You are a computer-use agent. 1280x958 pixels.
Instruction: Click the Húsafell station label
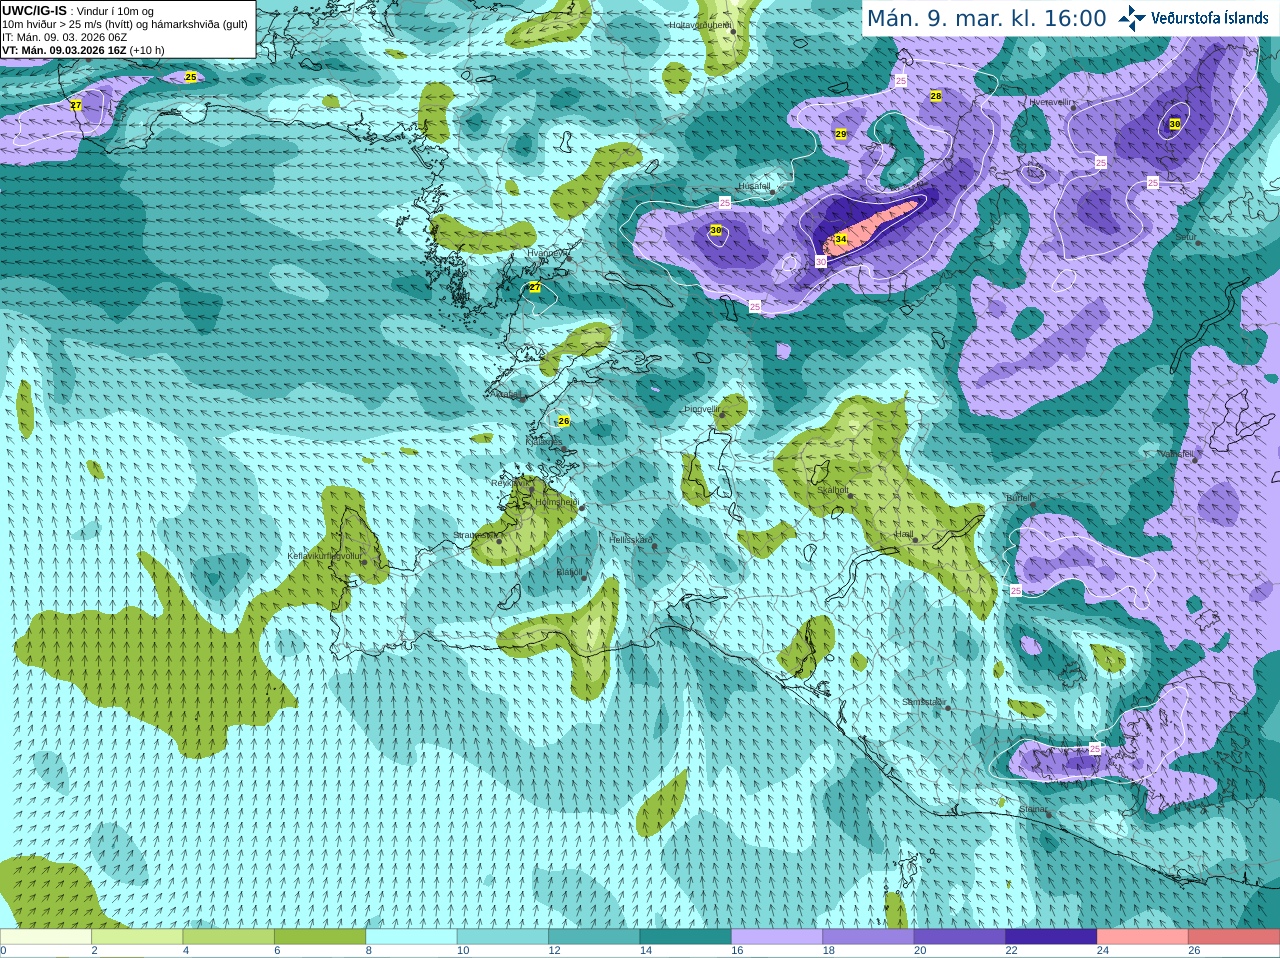(754, 186)
